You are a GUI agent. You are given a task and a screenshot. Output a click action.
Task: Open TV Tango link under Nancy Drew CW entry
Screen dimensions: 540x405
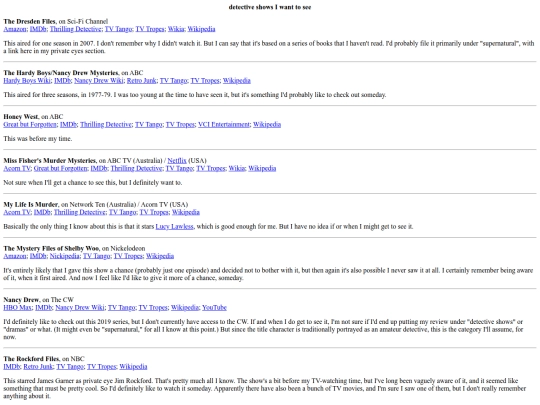pos(122,308)
